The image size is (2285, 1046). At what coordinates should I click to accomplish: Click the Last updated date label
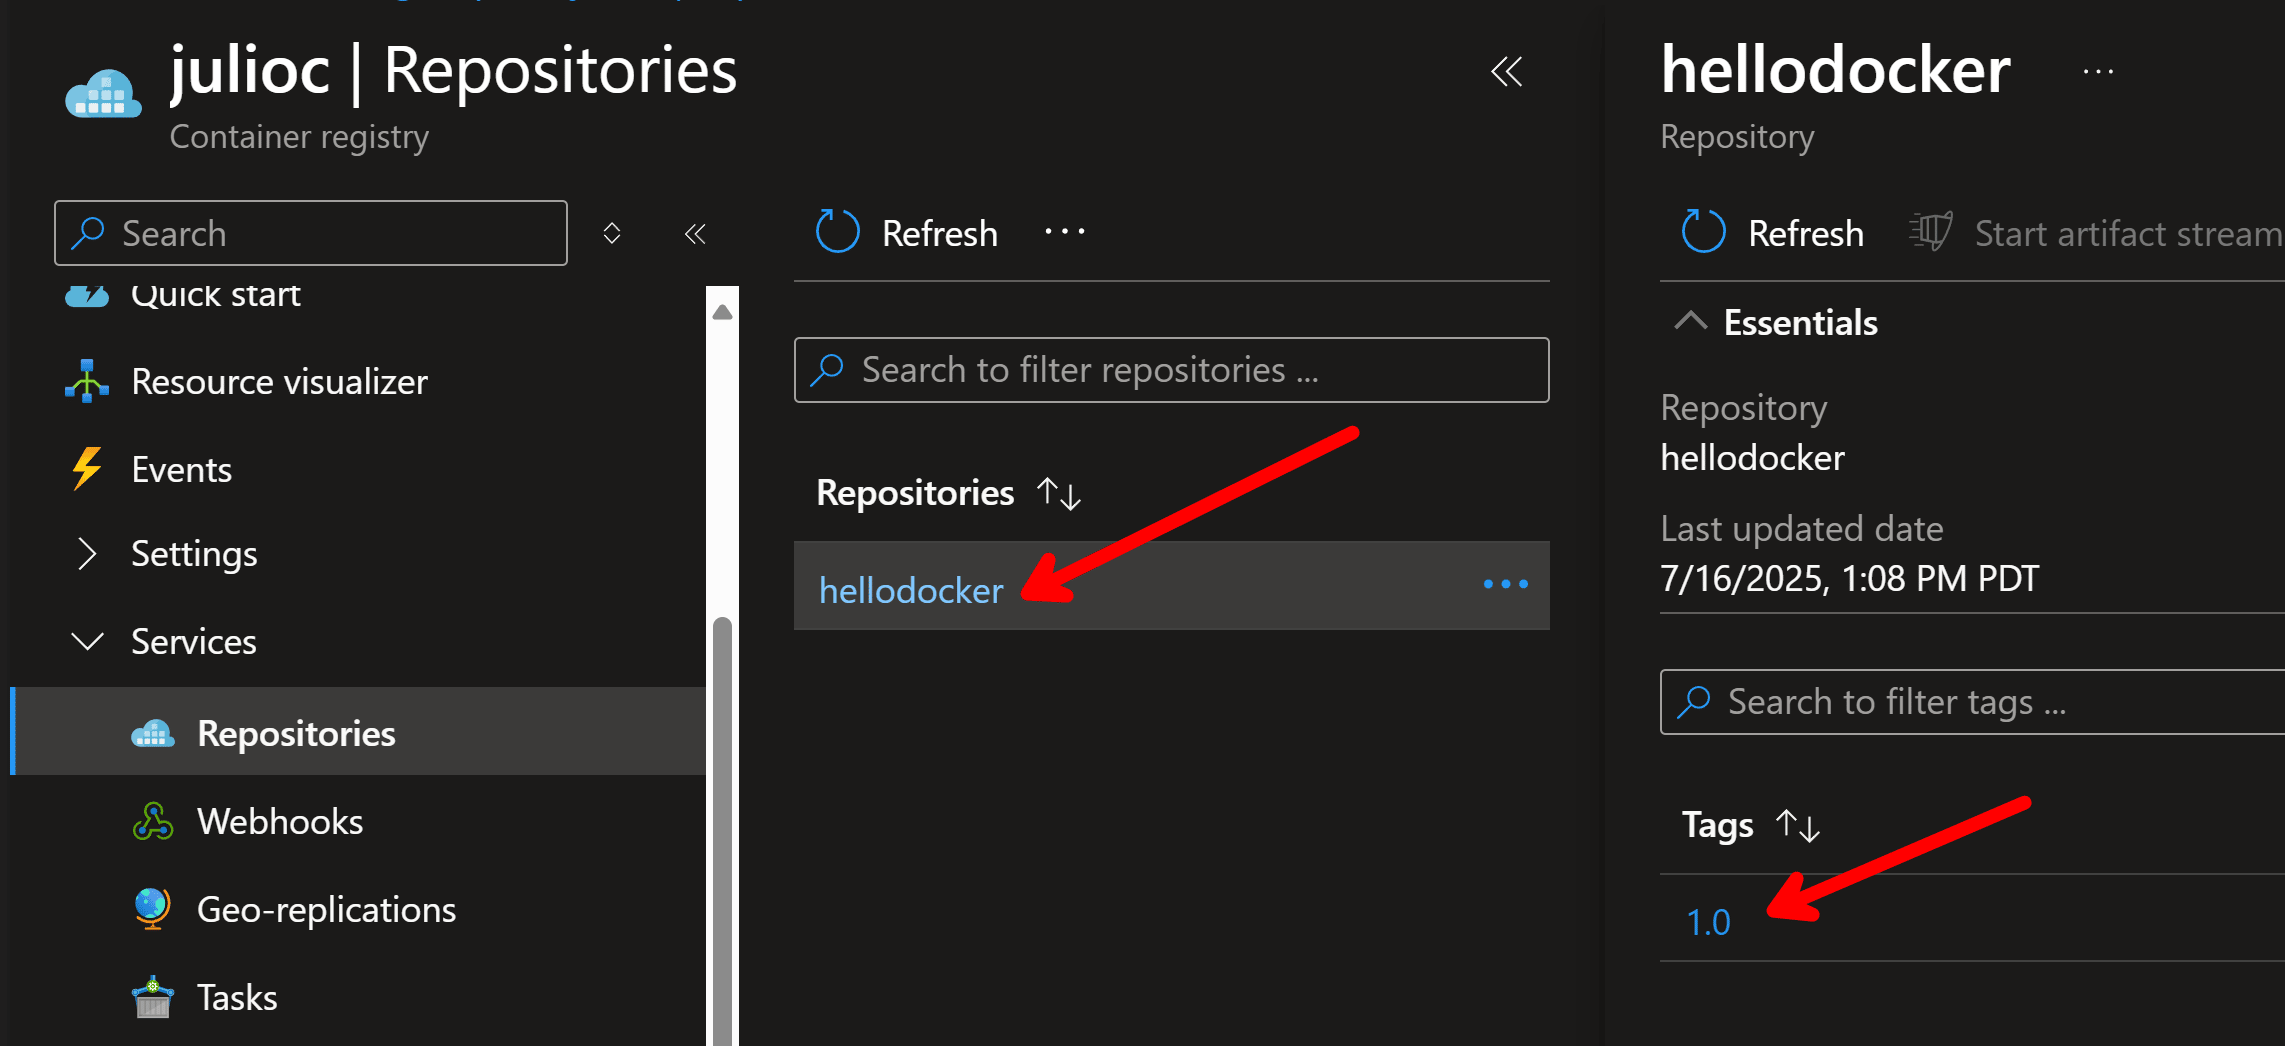click(1801, 528)
